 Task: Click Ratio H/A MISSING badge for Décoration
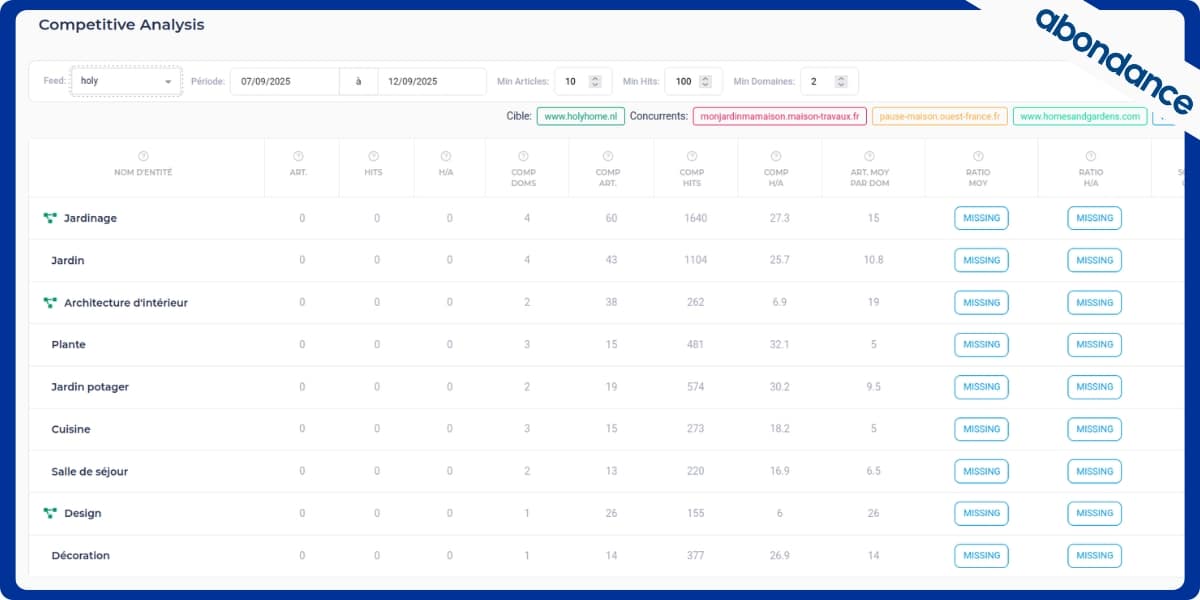click(1094, 555)
